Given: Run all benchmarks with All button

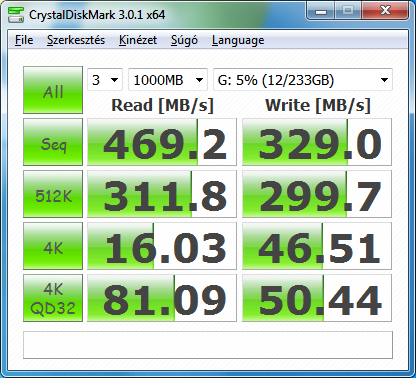Looking at the screenshot, I should tap(53, 90).
